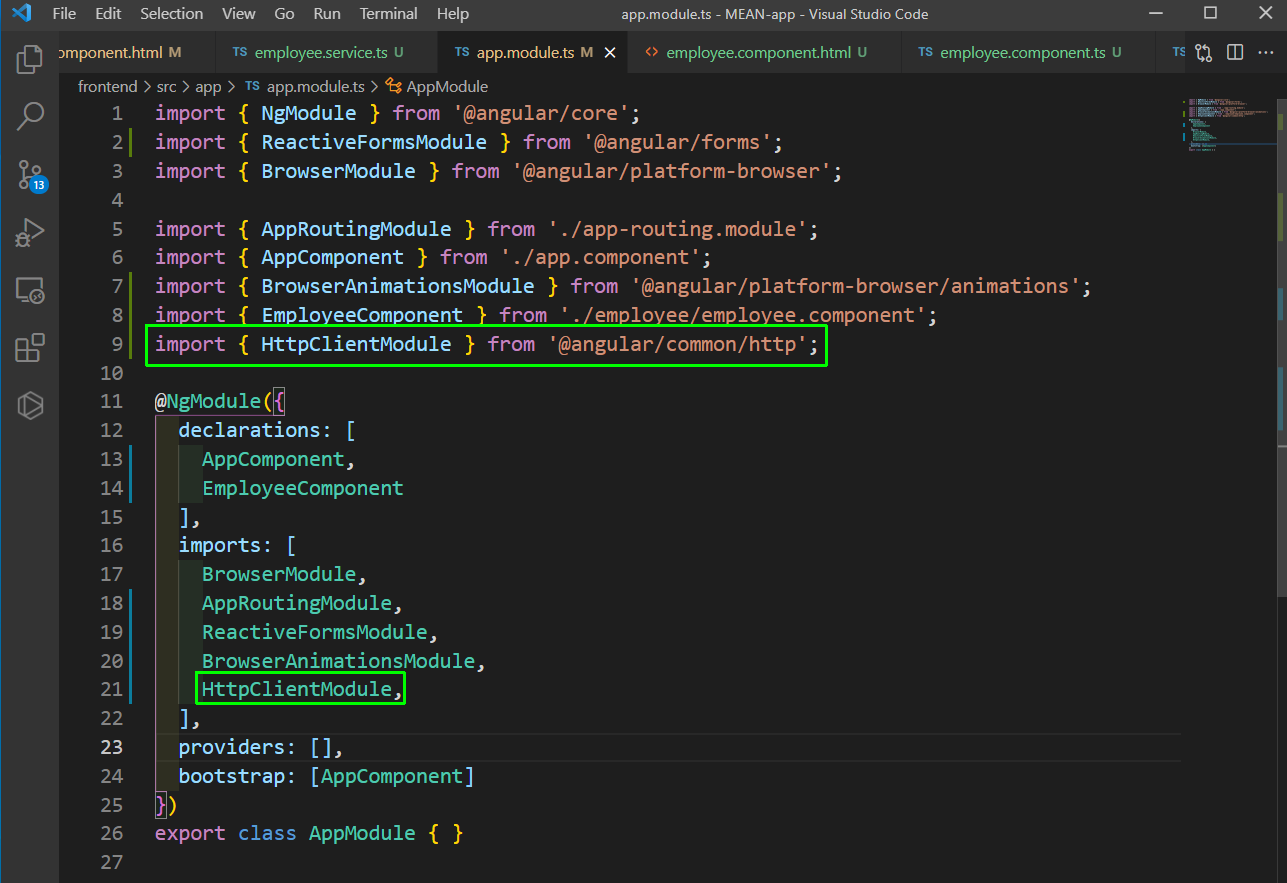Click './app.component' string on line 5 area
1287x883 pixels.
[x=600, y=258]
